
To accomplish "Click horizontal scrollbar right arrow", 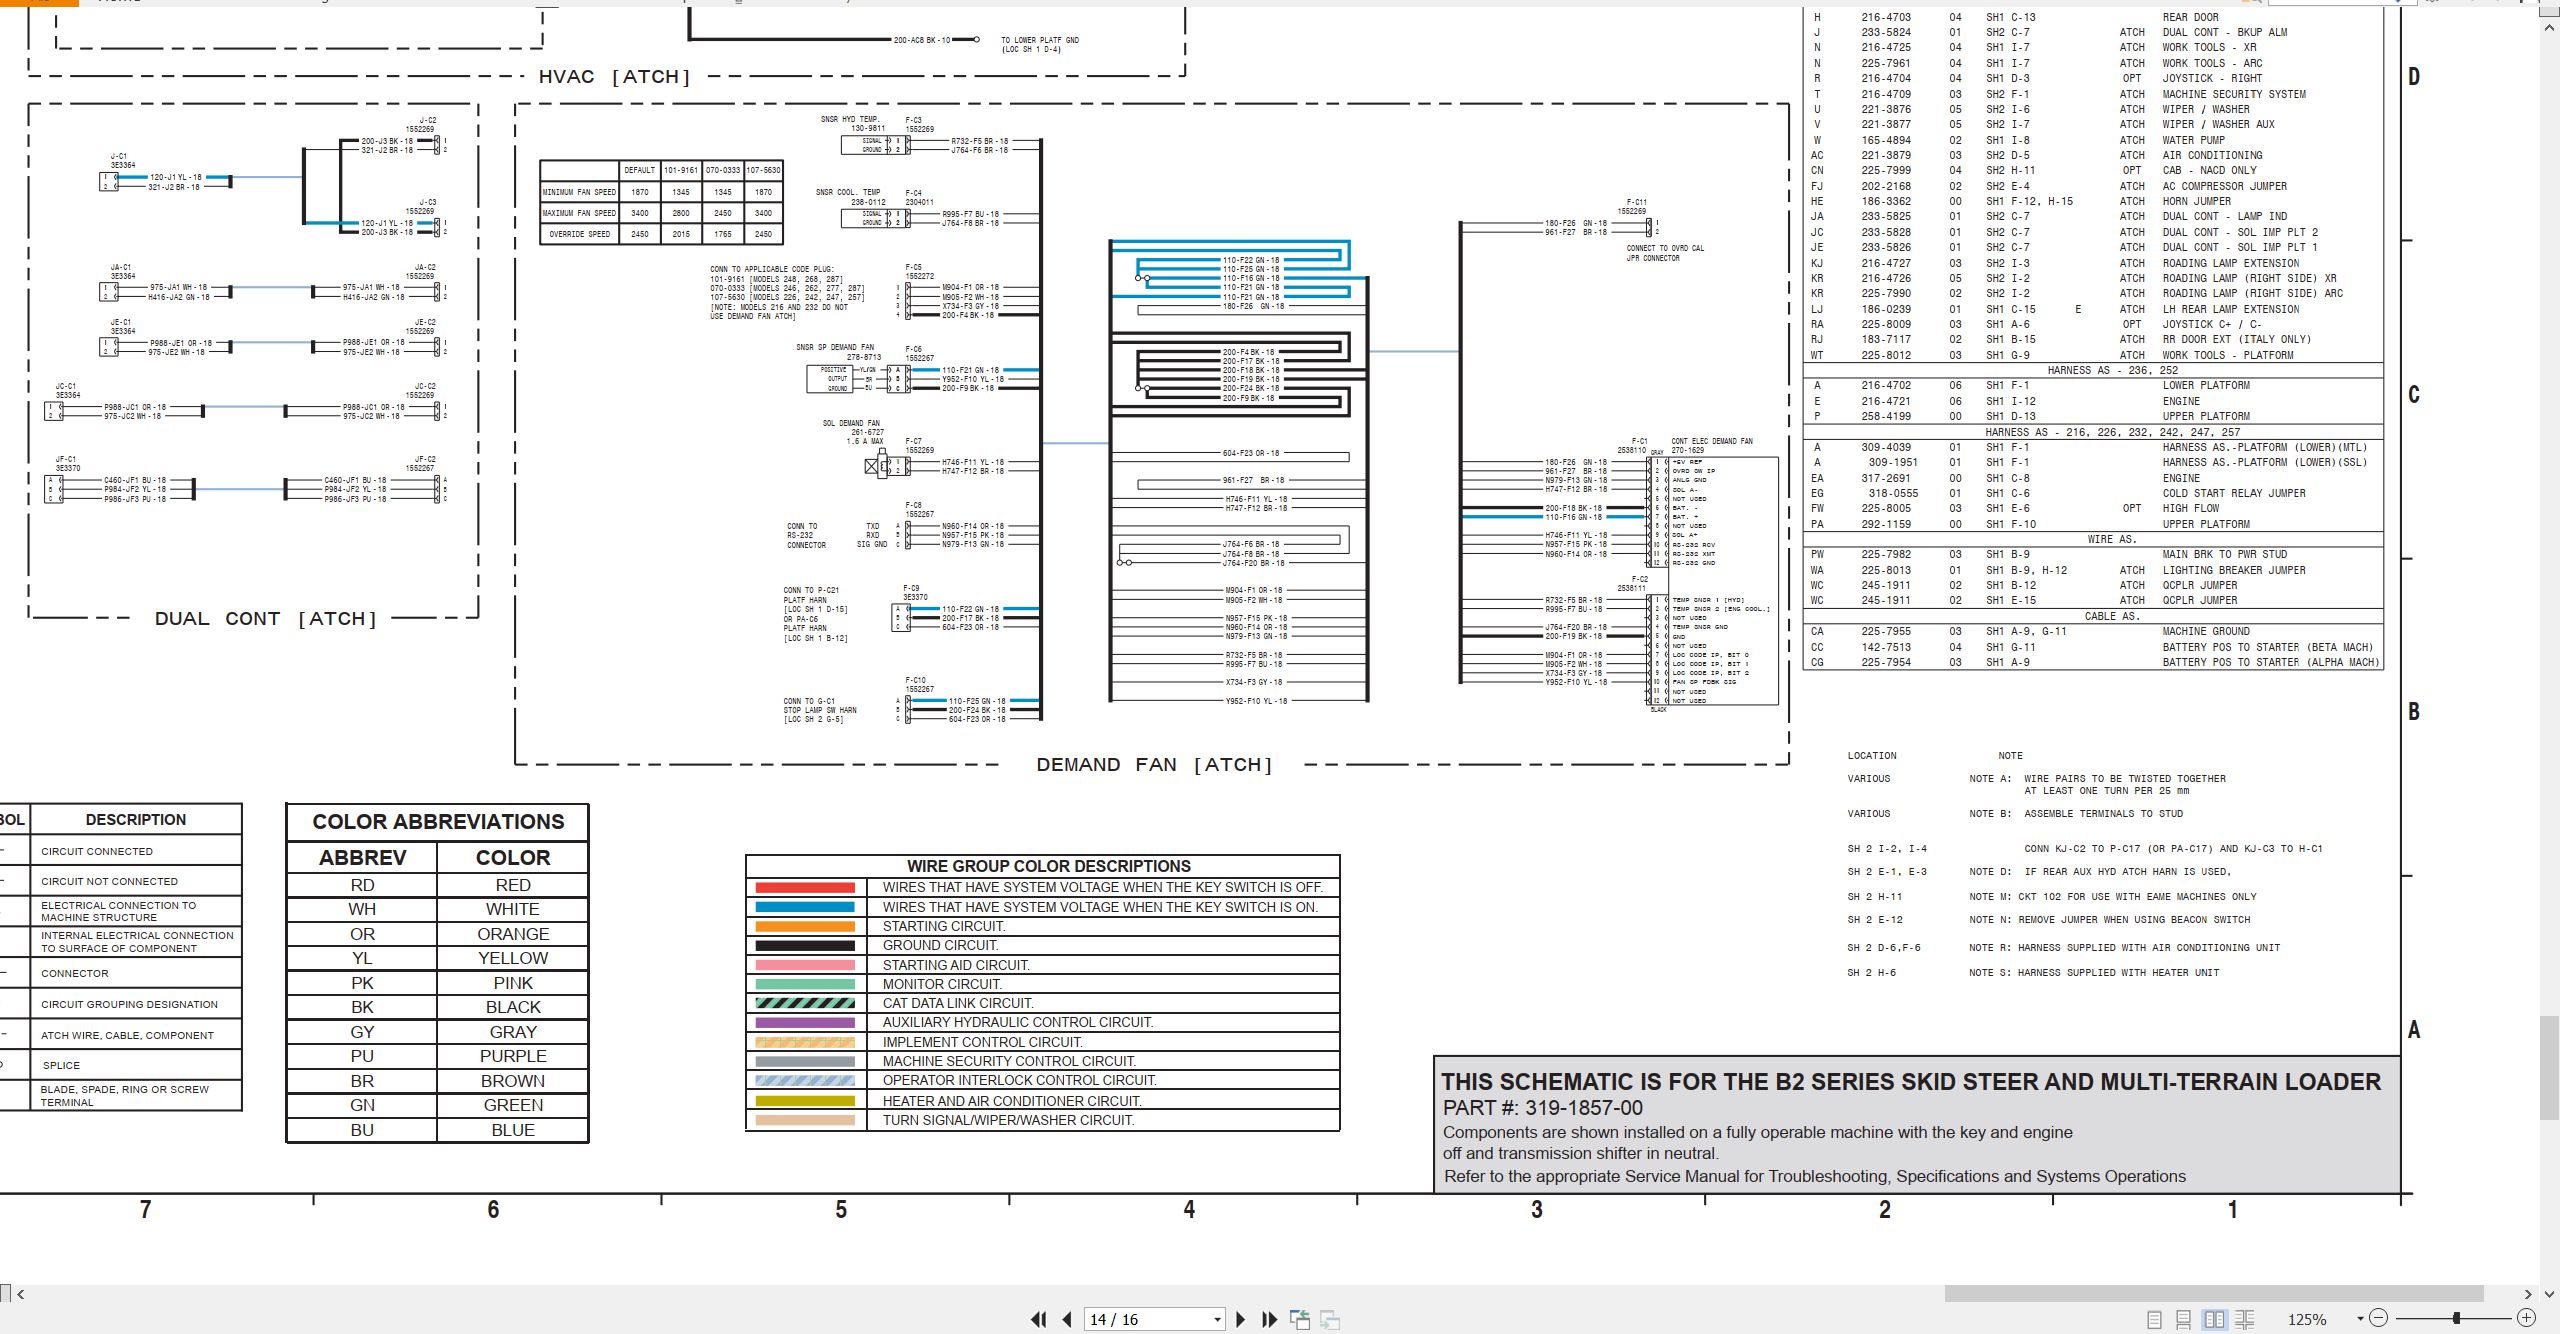I will tap(2527, 1294).
